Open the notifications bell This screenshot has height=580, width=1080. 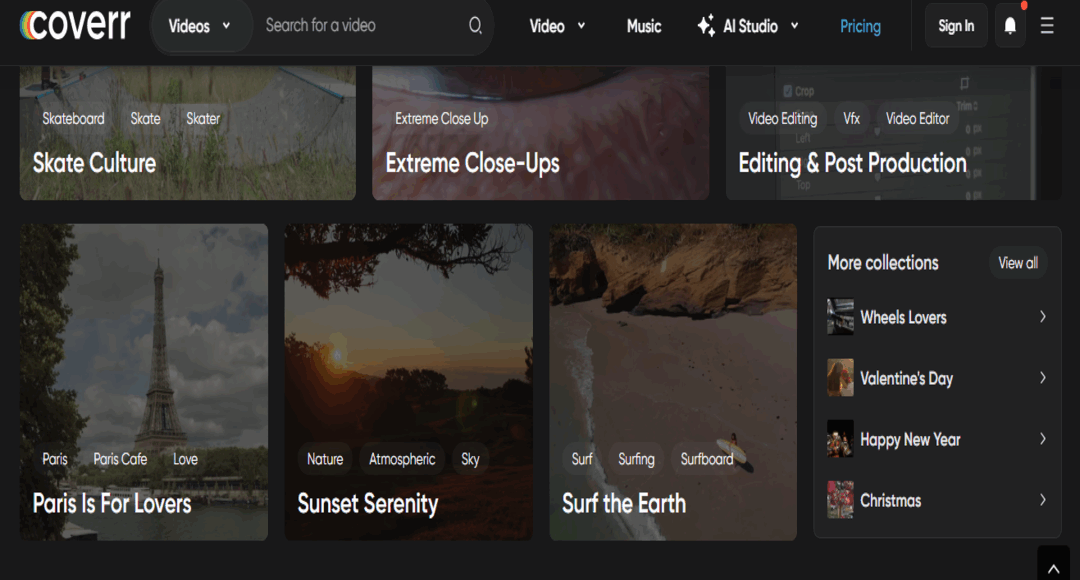pyautogui.click(x=1010, y=27)
